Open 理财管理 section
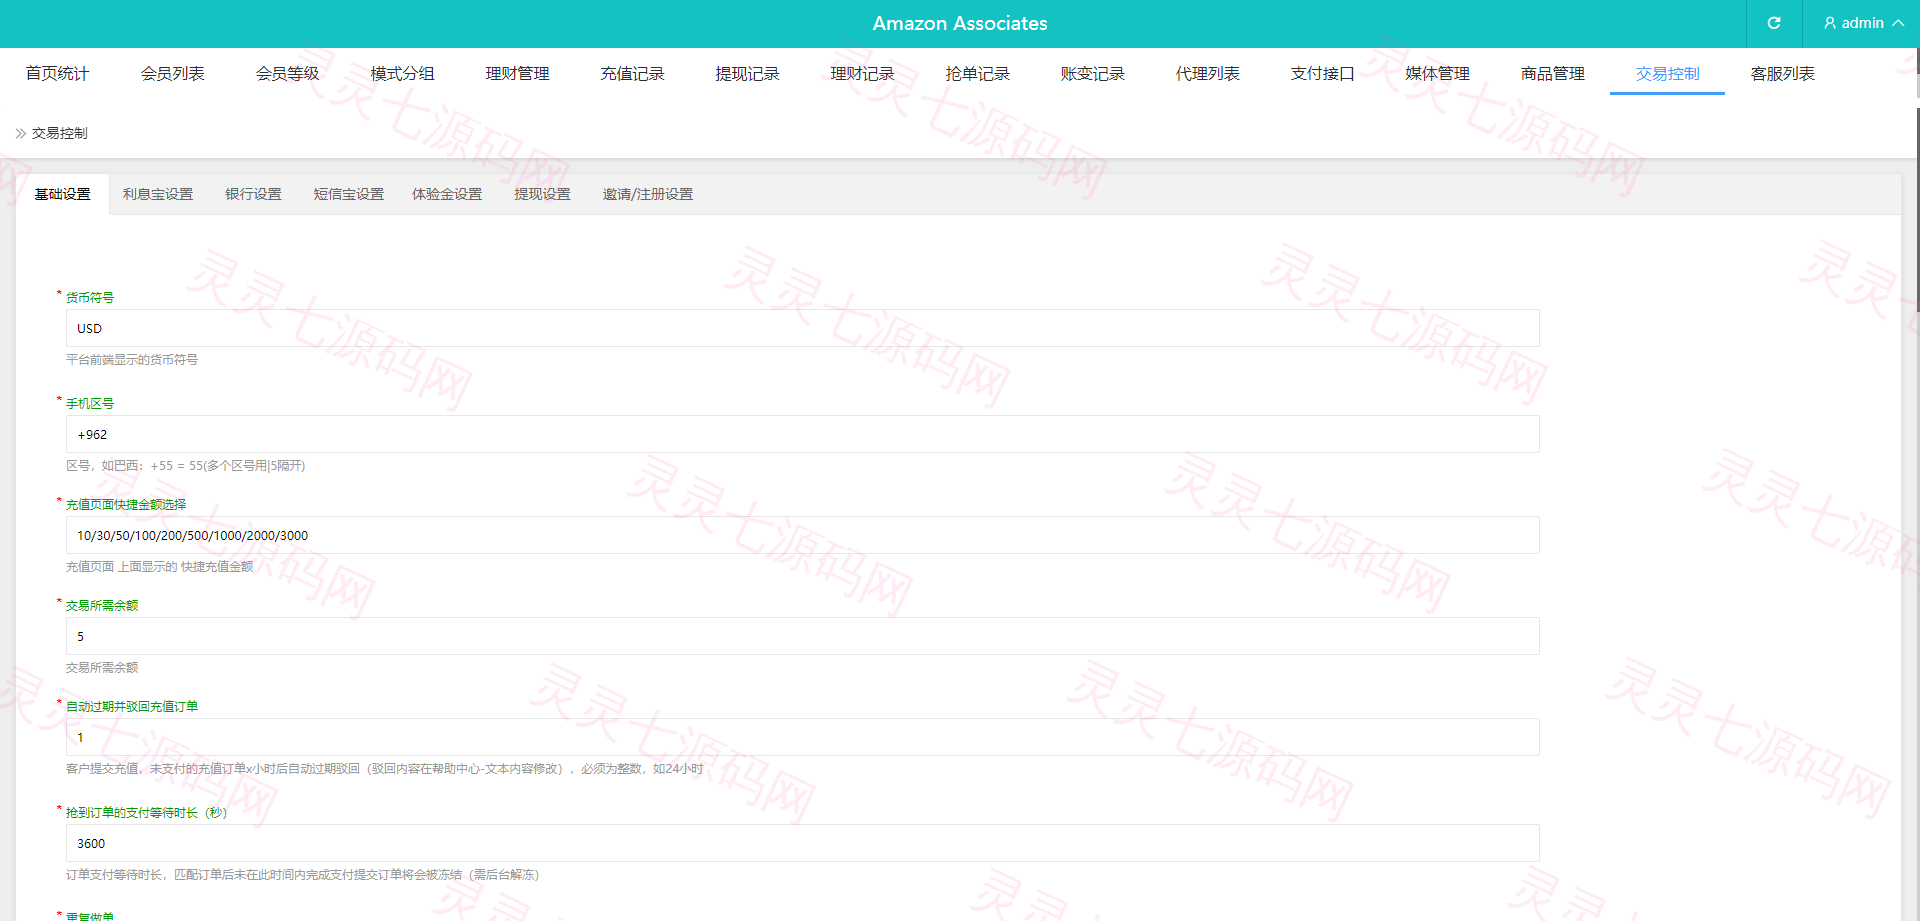The height and width of the screenshot is (921, 1920). pyautogui.click(x=517, y=73)
